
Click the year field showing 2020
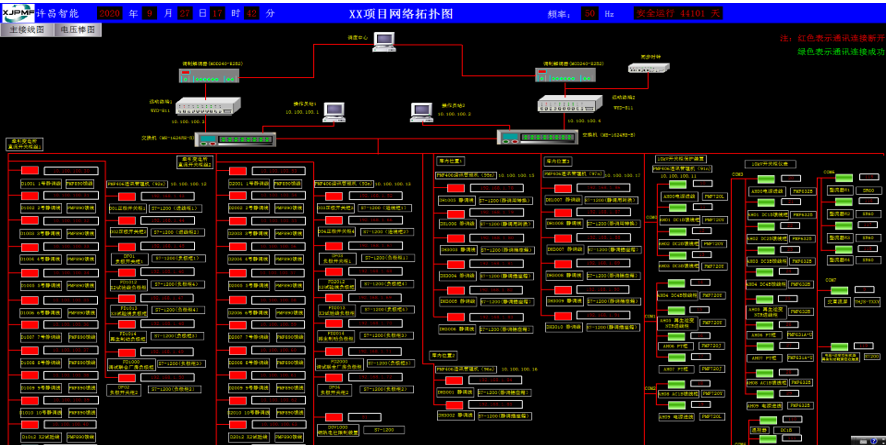(x=112, y=14)
